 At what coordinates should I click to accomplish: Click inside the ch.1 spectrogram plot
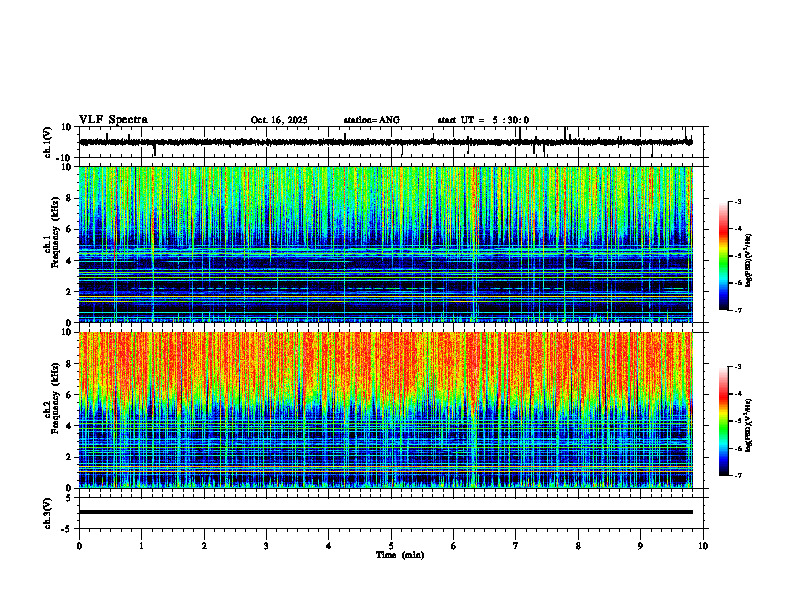pos(386,244)
